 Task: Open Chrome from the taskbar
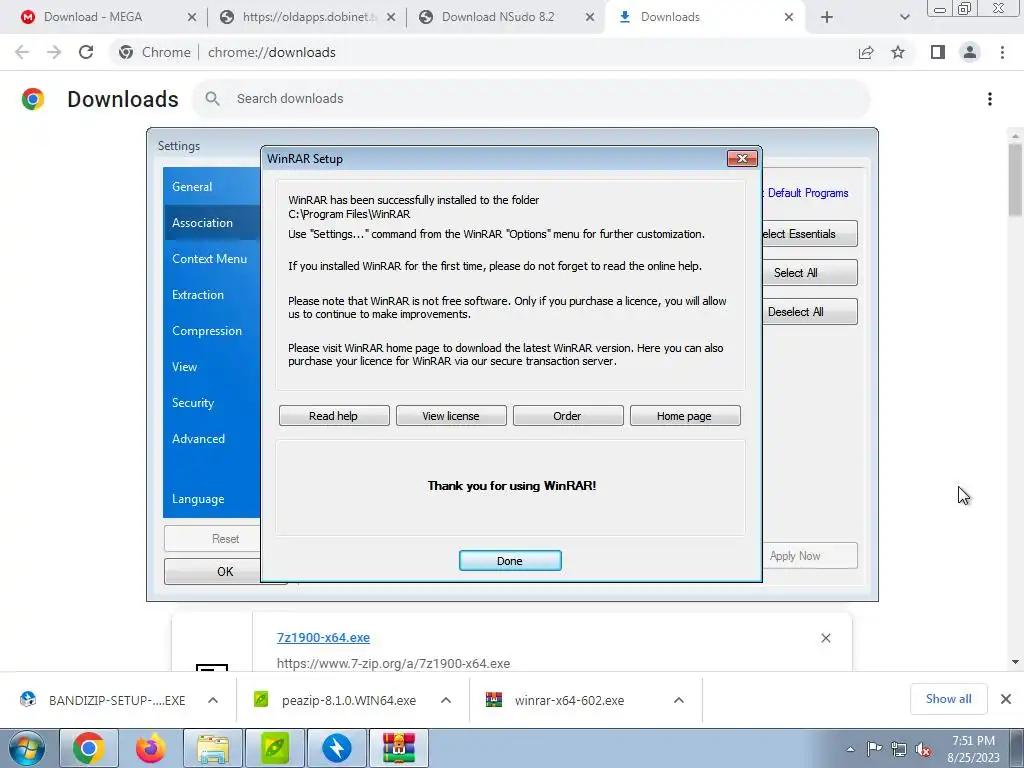[x=88, y=748]
